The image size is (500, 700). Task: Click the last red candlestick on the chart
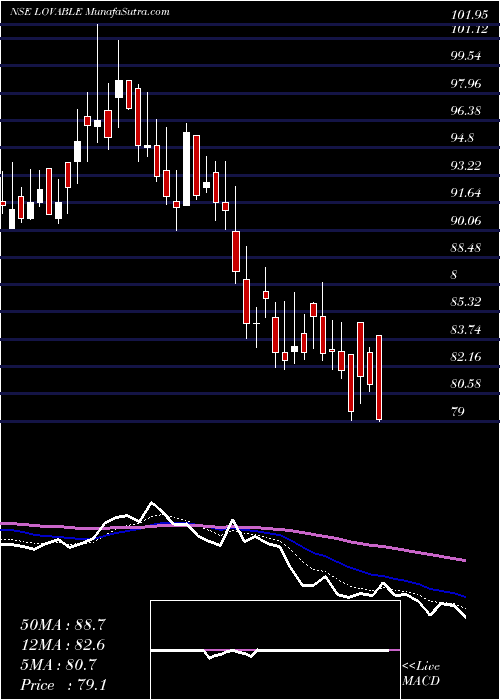point(379,377)
